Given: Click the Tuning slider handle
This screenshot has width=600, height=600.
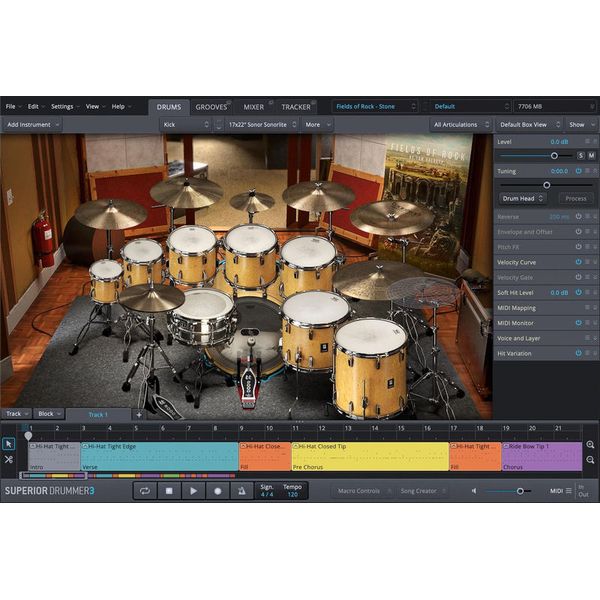Looking at the screenshot, I should point(547,185).
